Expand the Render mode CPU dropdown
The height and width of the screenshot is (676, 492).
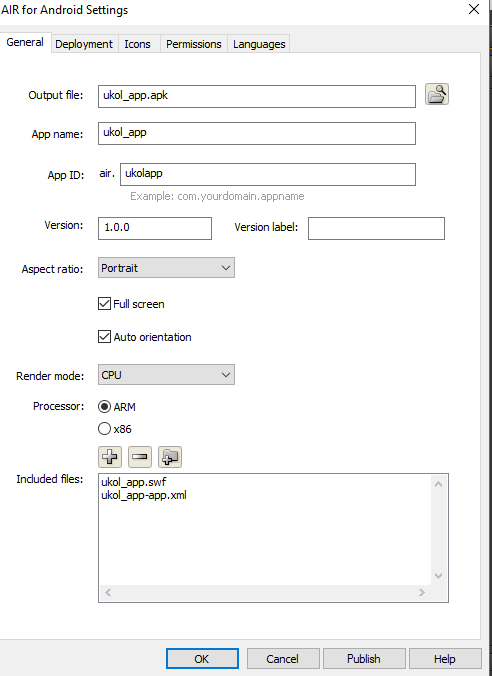pyautogui.click(x=166, y=375)
